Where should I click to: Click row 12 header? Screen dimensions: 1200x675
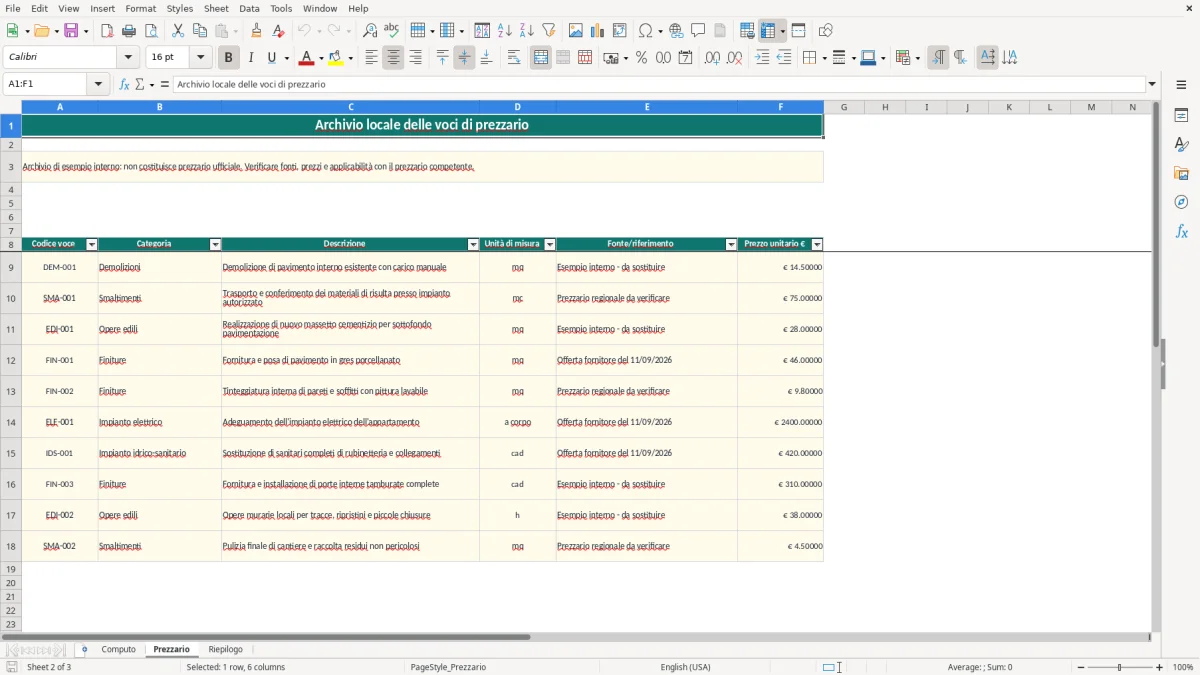pyautogui.click(x=11, y=360)
